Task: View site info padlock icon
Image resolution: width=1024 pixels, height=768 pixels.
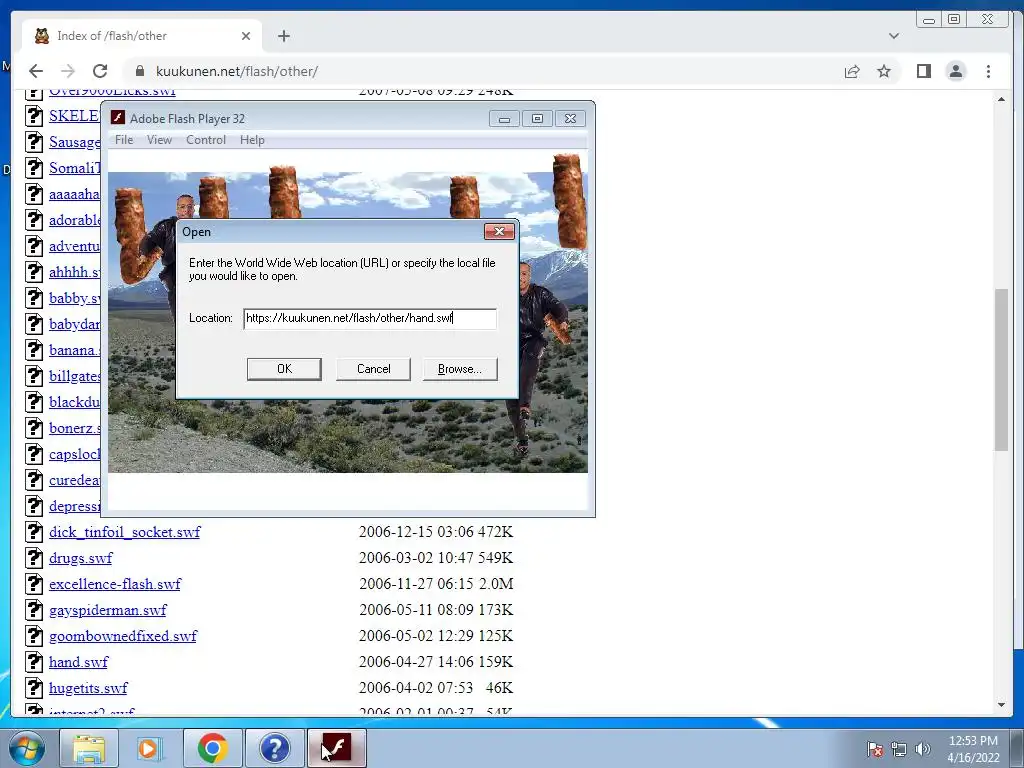Action: pos(139,71)
